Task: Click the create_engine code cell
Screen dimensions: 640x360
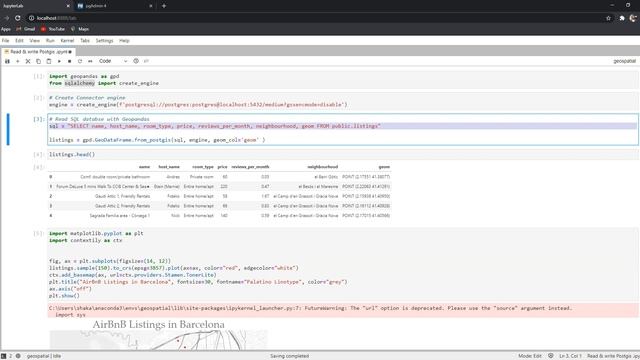Action: (x=342, y=101)
